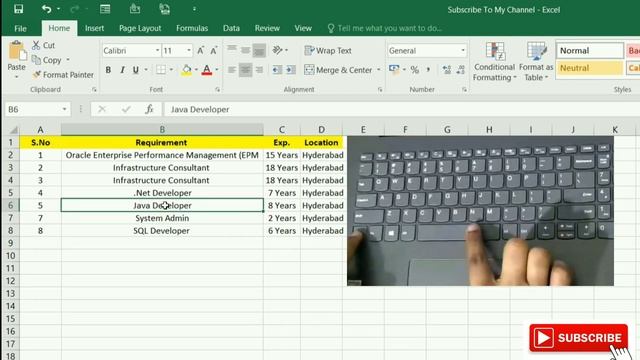This screenshot has height=360, width=640.
Task: Click Decrease Decimal icon
Action: (461, 70)
